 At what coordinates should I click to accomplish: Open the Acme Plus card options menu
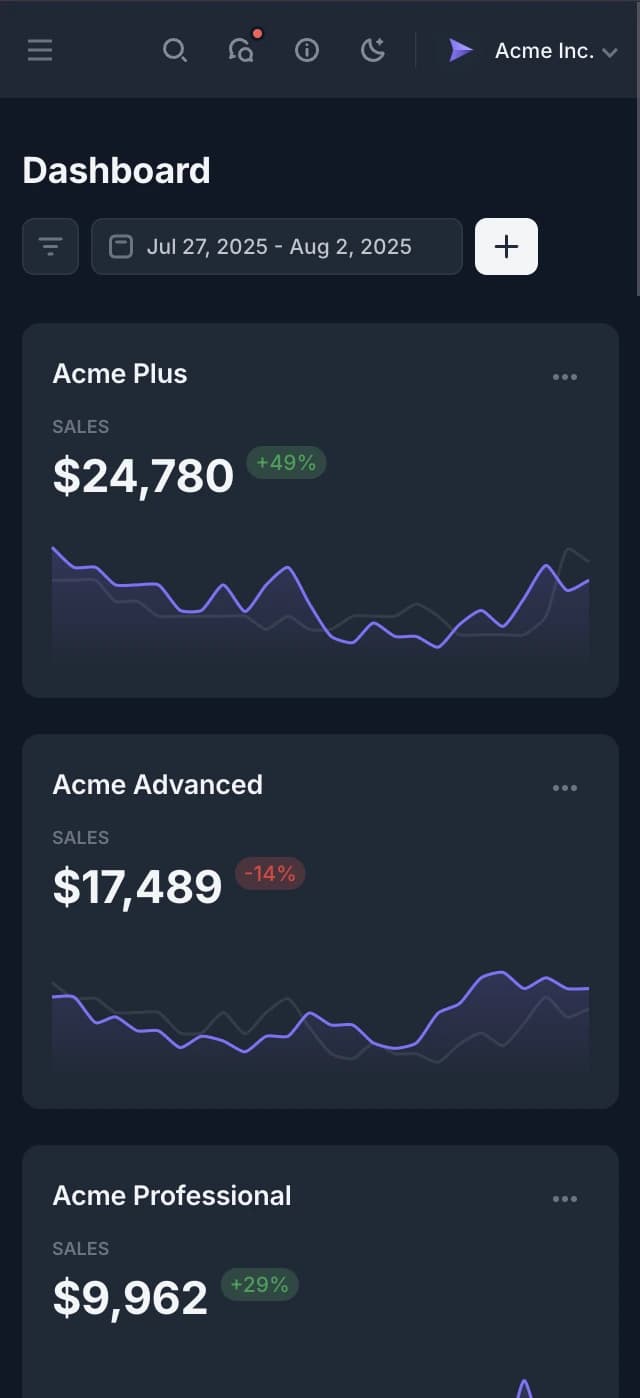[x=565, y=377]
